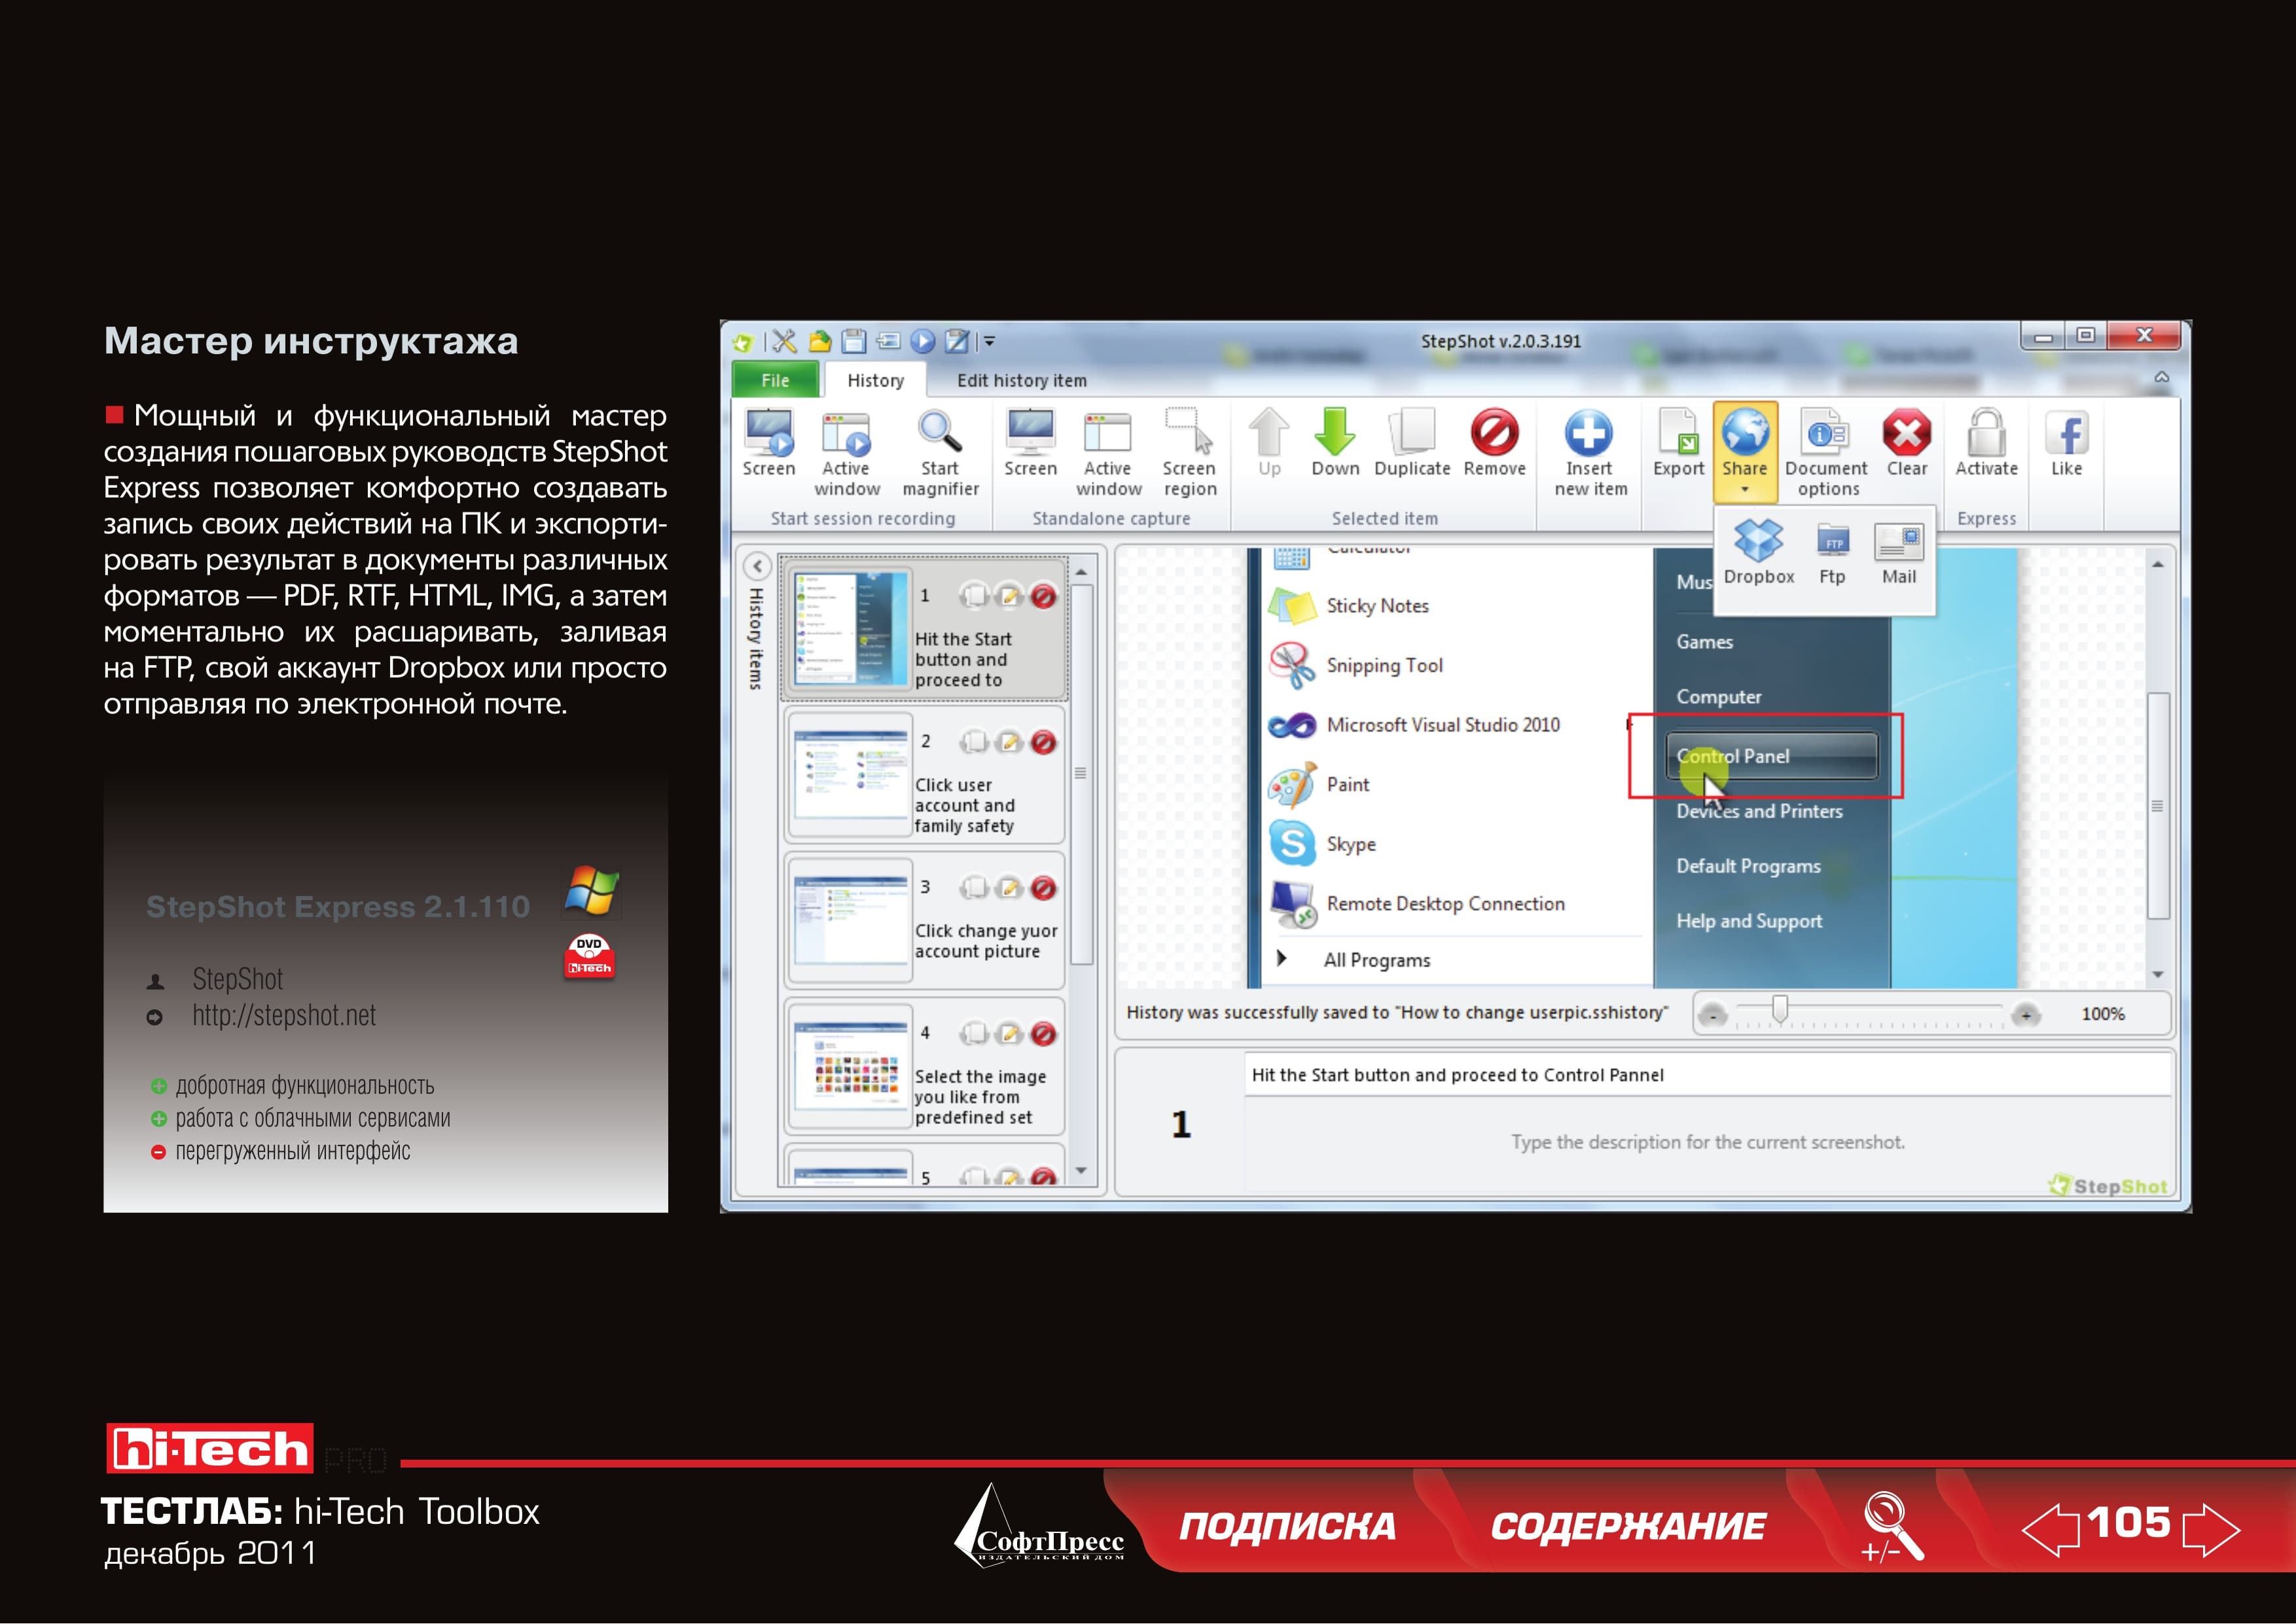Open the quick access toolbar customize arrow
The width and height of the screenshot is (2296, 1624).
click(989, 341)
